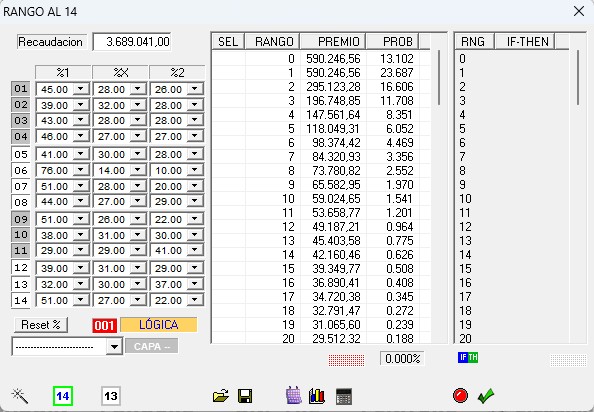594x412 pixels.
Task: Open the dashed-line combo box below Reset
Action: (x=67, y=346)
